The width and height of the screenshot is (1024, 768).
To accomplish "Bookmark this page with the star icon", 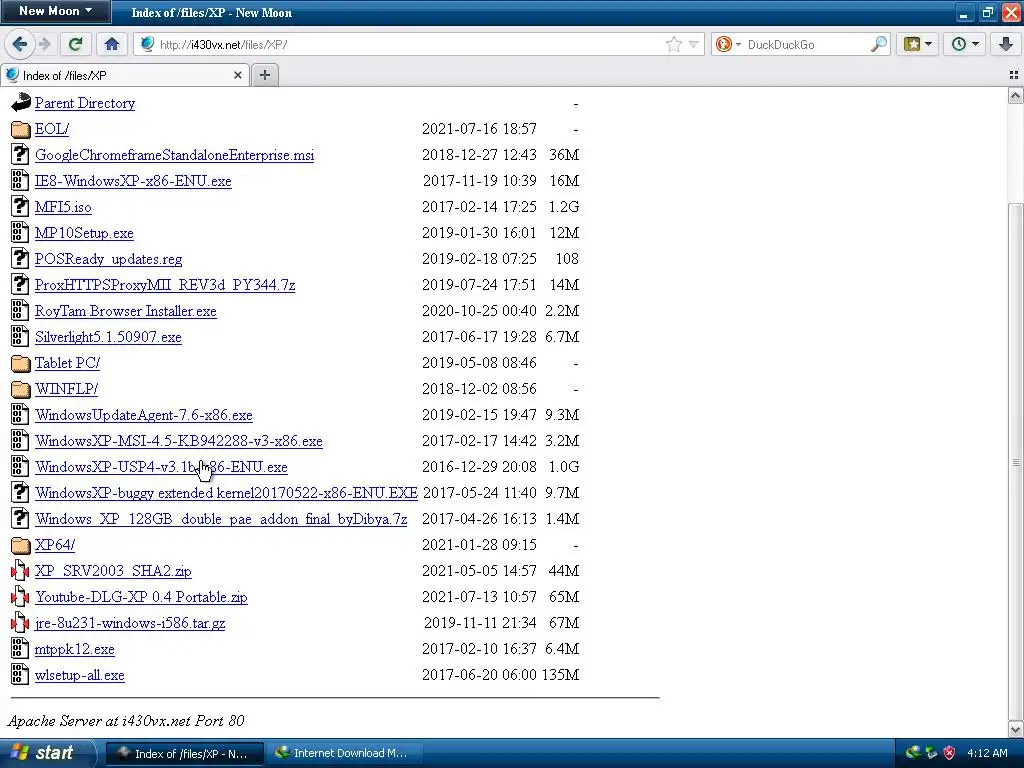I will [x=673, y=44].
